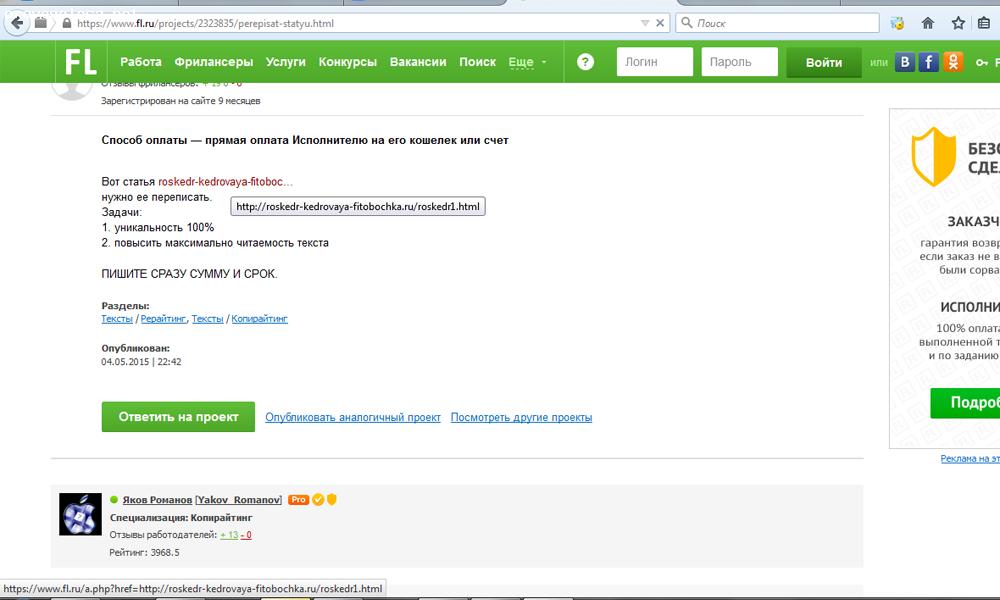Sign in with Odnoklassniki icon
Viewport: 1000px width, 600px height.
(x=953, y=62)
